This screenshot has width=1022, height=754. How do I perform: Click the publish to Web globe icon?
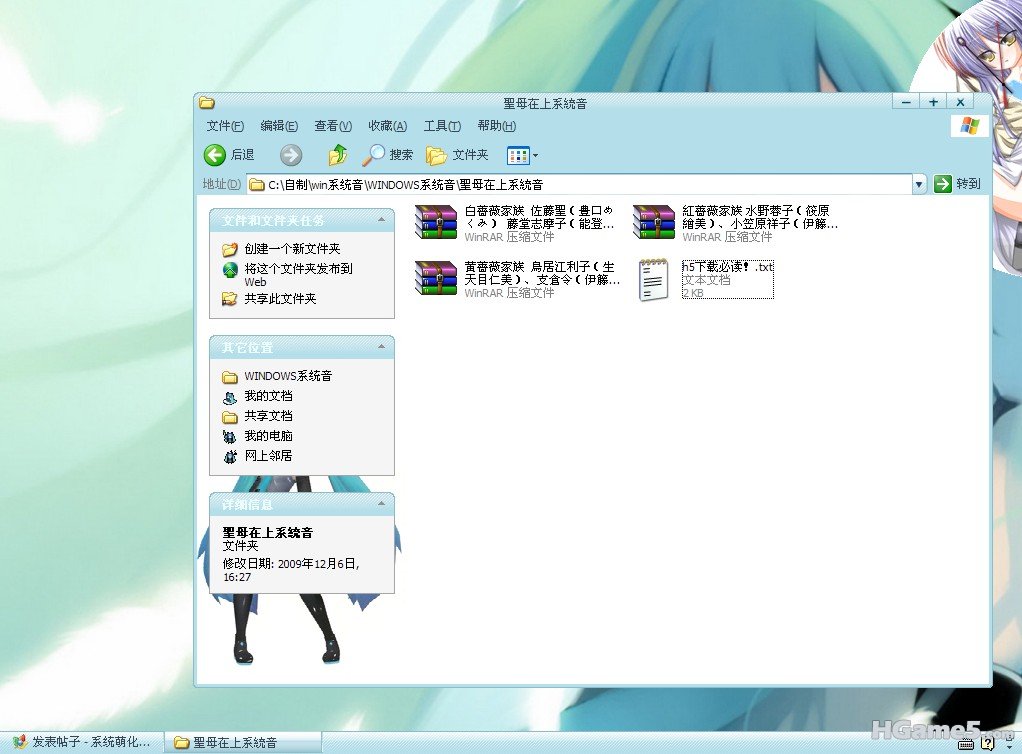coord(230,270)
